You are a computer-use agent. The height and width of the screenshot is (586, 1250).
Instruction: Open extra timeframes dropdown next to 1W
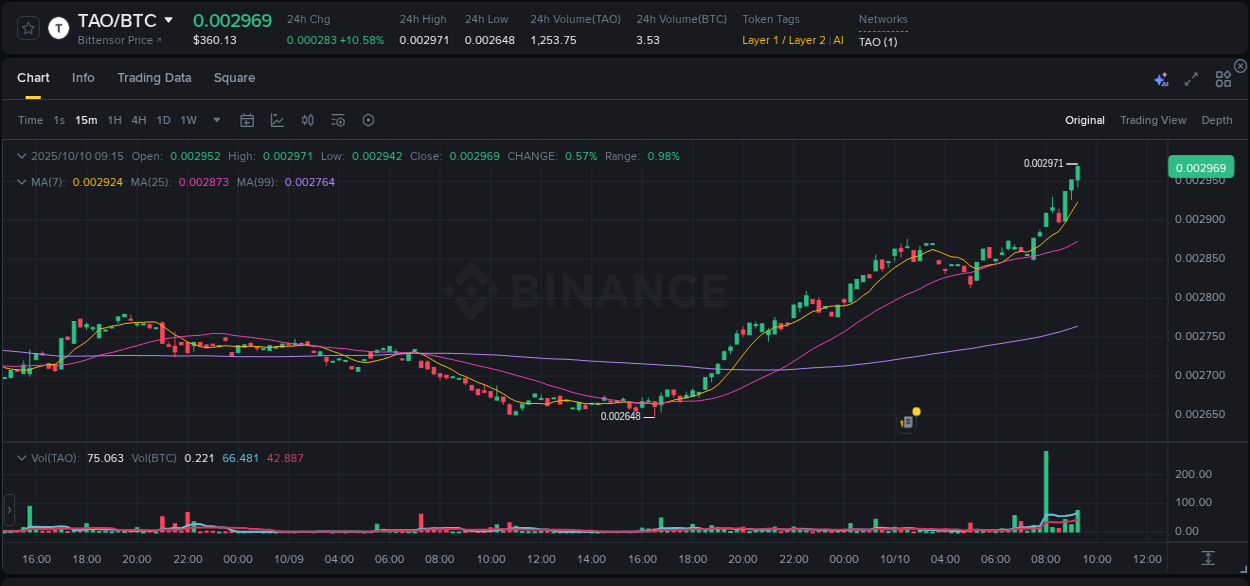coord(215,120)
